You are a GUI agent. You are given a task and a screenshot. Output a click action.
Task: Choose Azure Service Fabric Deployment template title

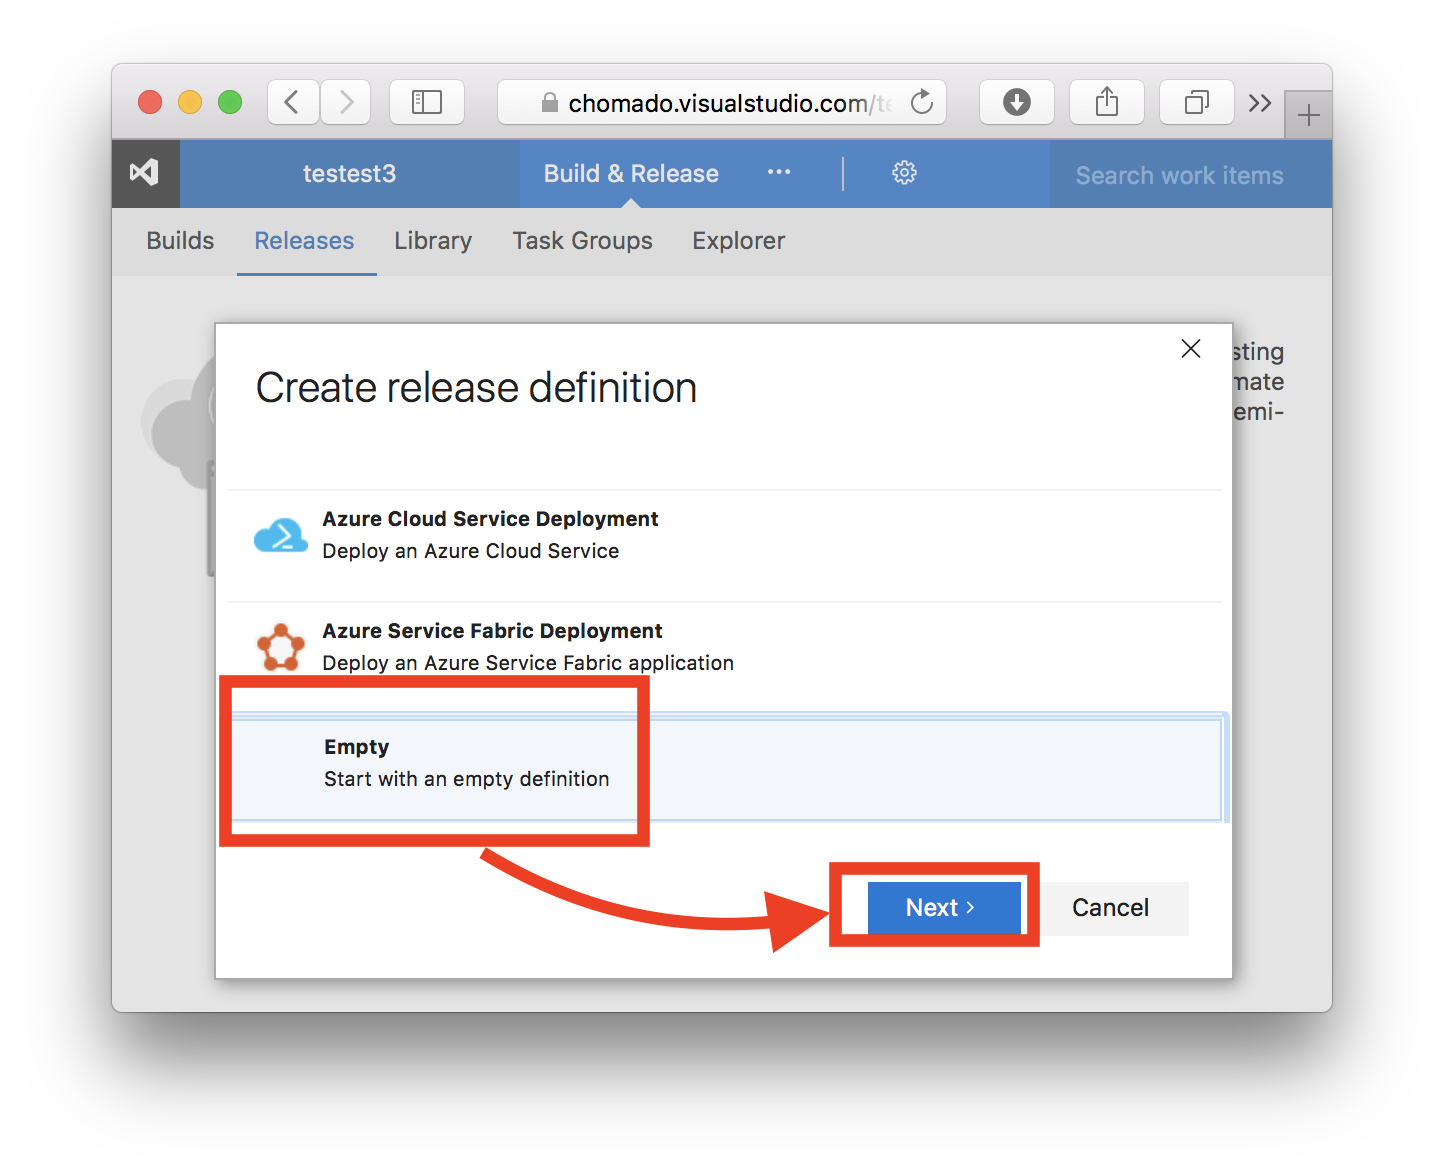tap(492, 631)
